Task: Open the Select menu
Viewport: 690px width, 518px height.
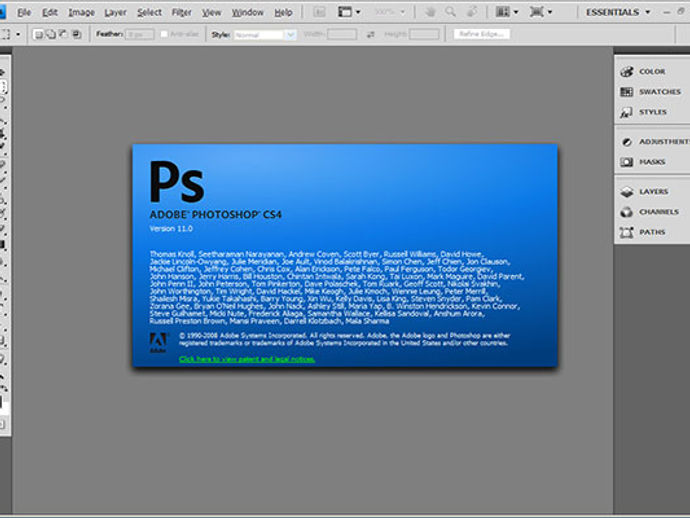Action: 149,12
